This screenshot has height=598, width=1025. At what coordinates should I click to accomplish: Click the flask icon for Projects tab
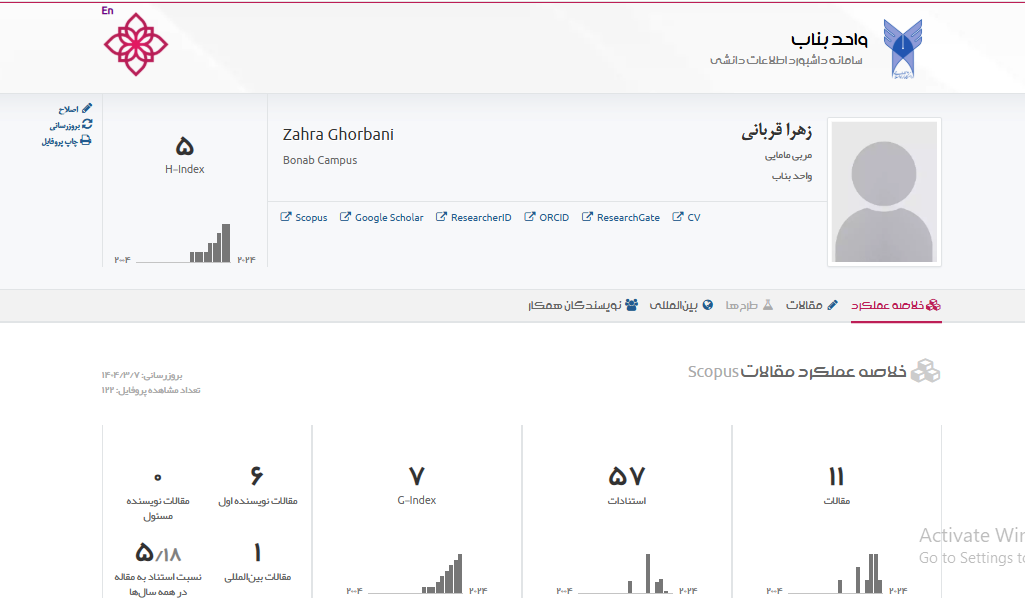coord(768,305)
